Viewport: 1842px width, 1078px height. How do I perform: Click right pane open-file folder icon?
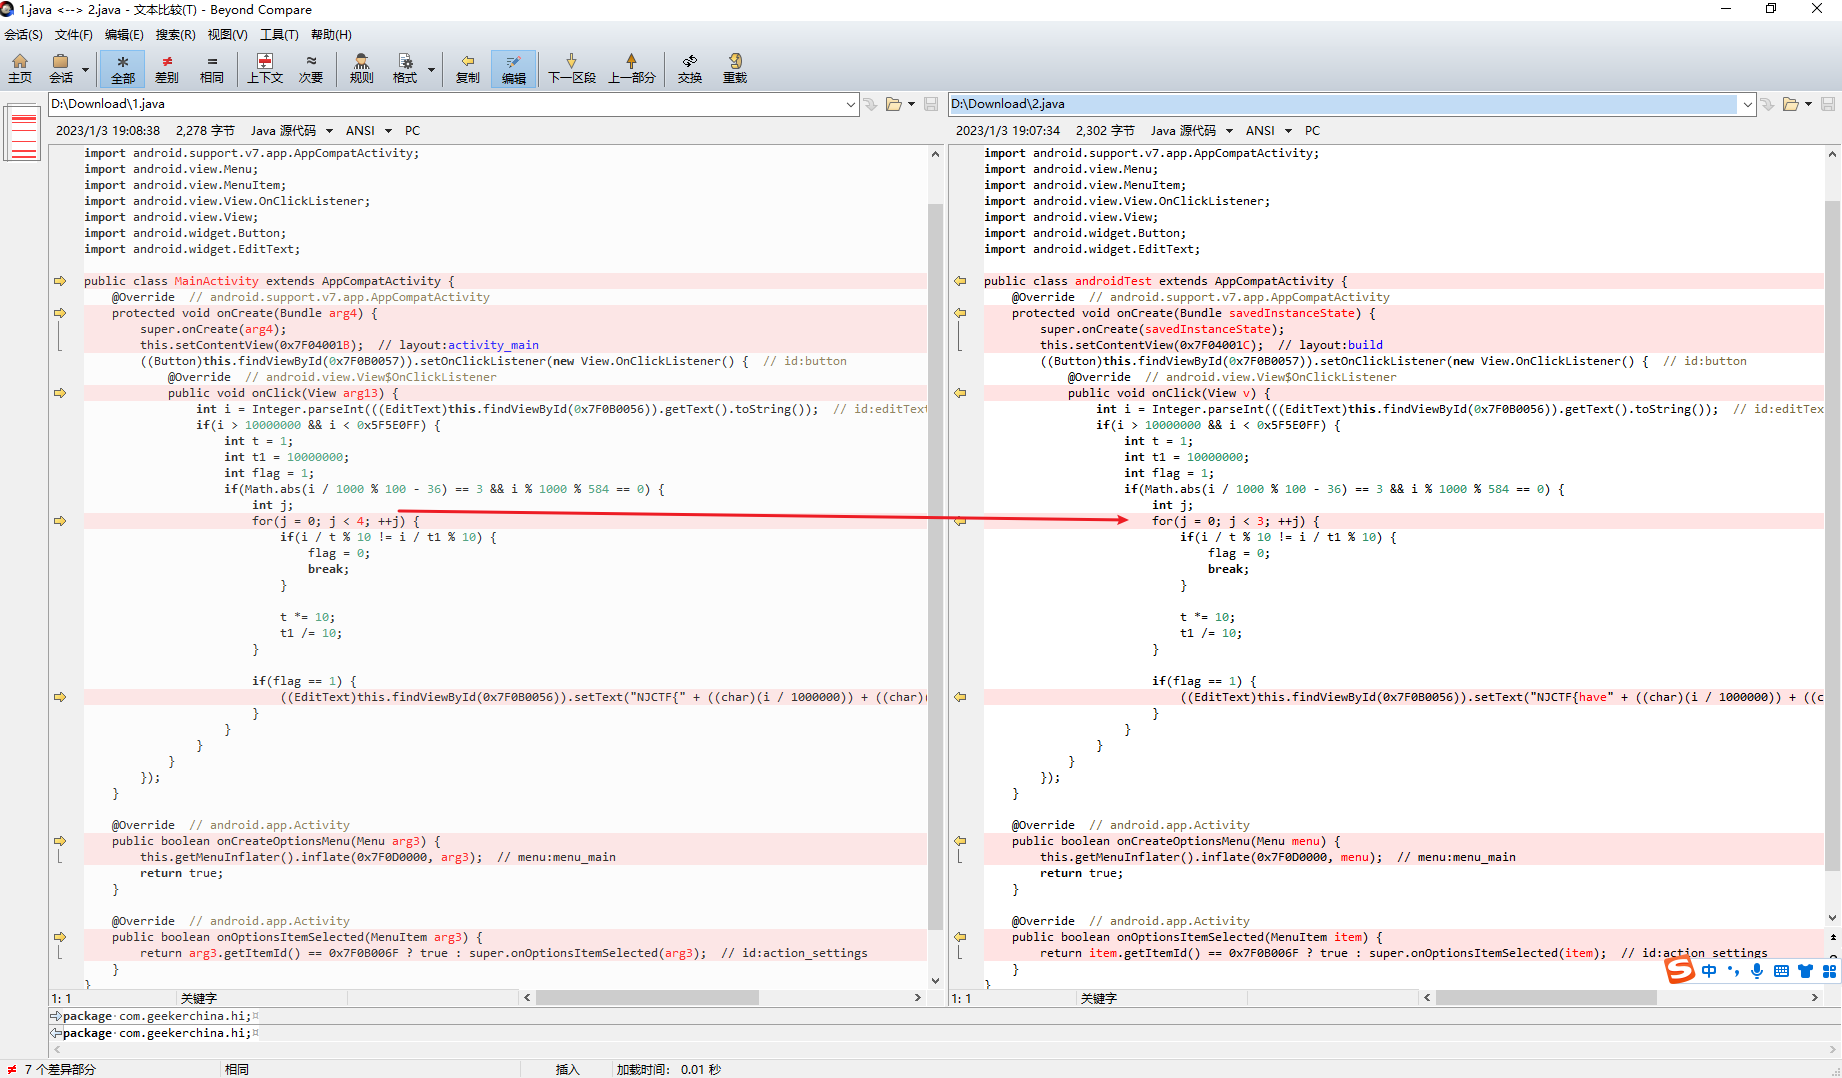(1790, 104)
